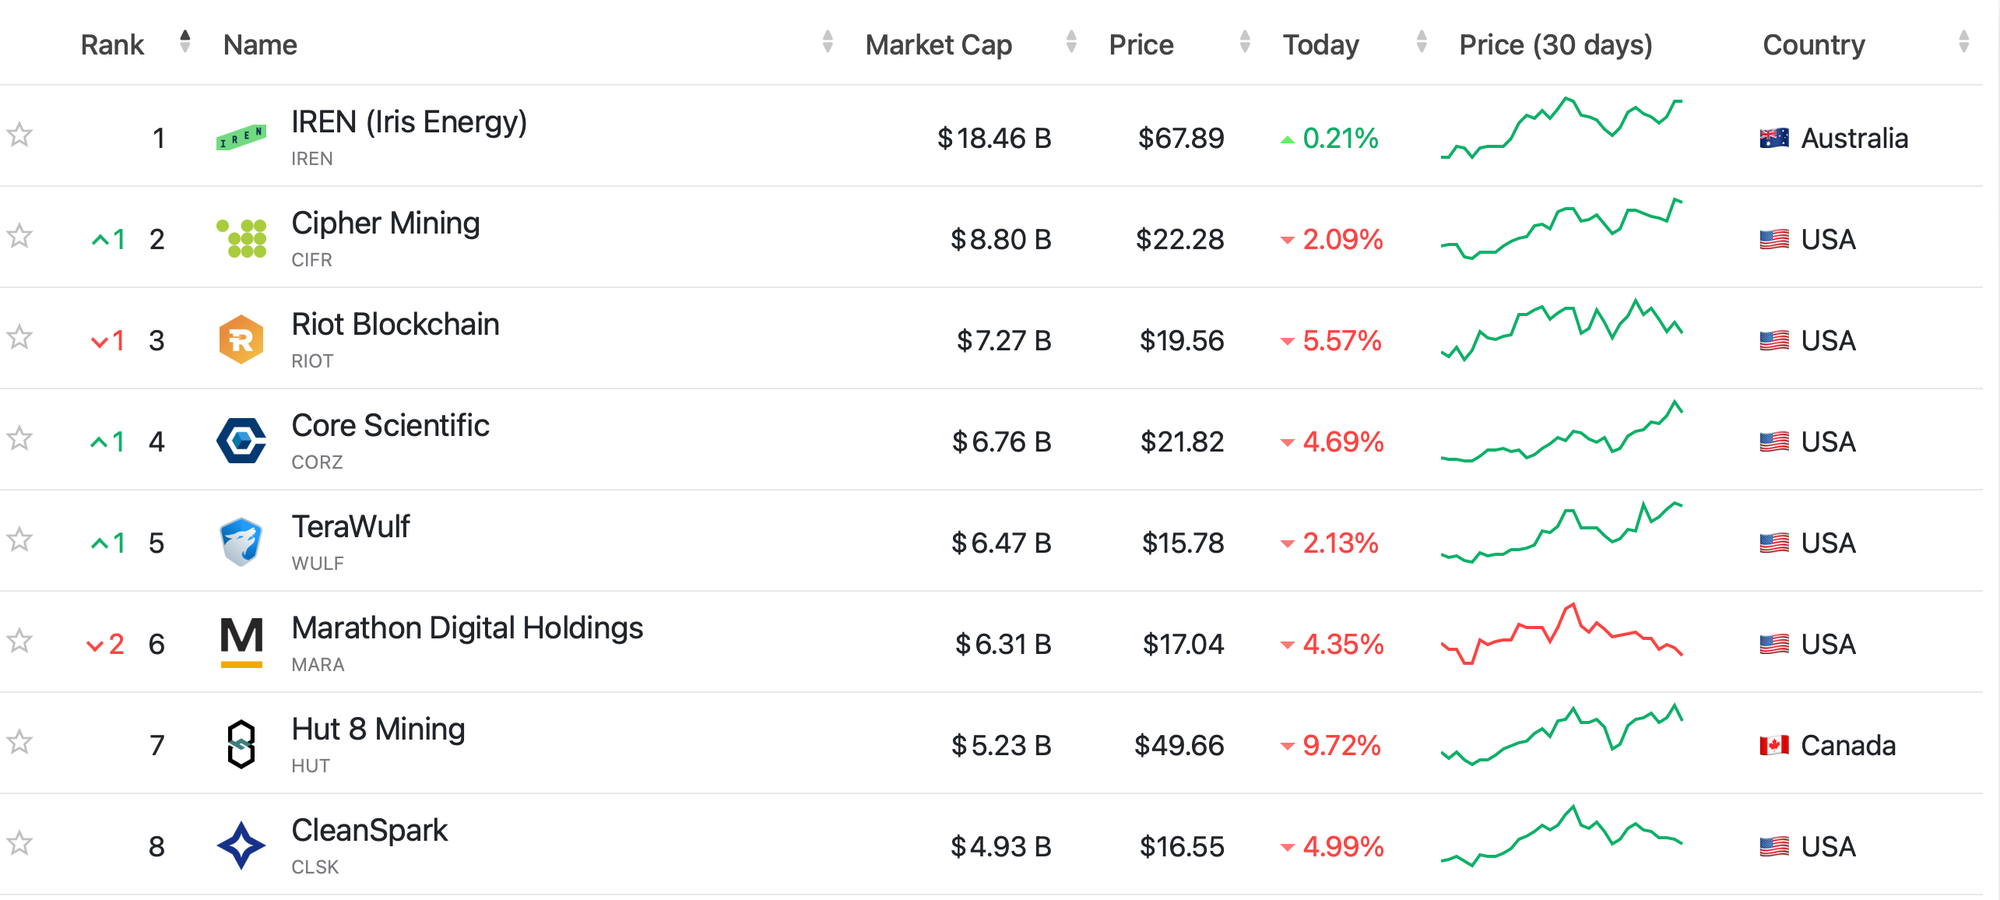This screenshot has width=2000, height=900.
Task: Click the Marathon red 30-day price chart
Action: 1561,634
